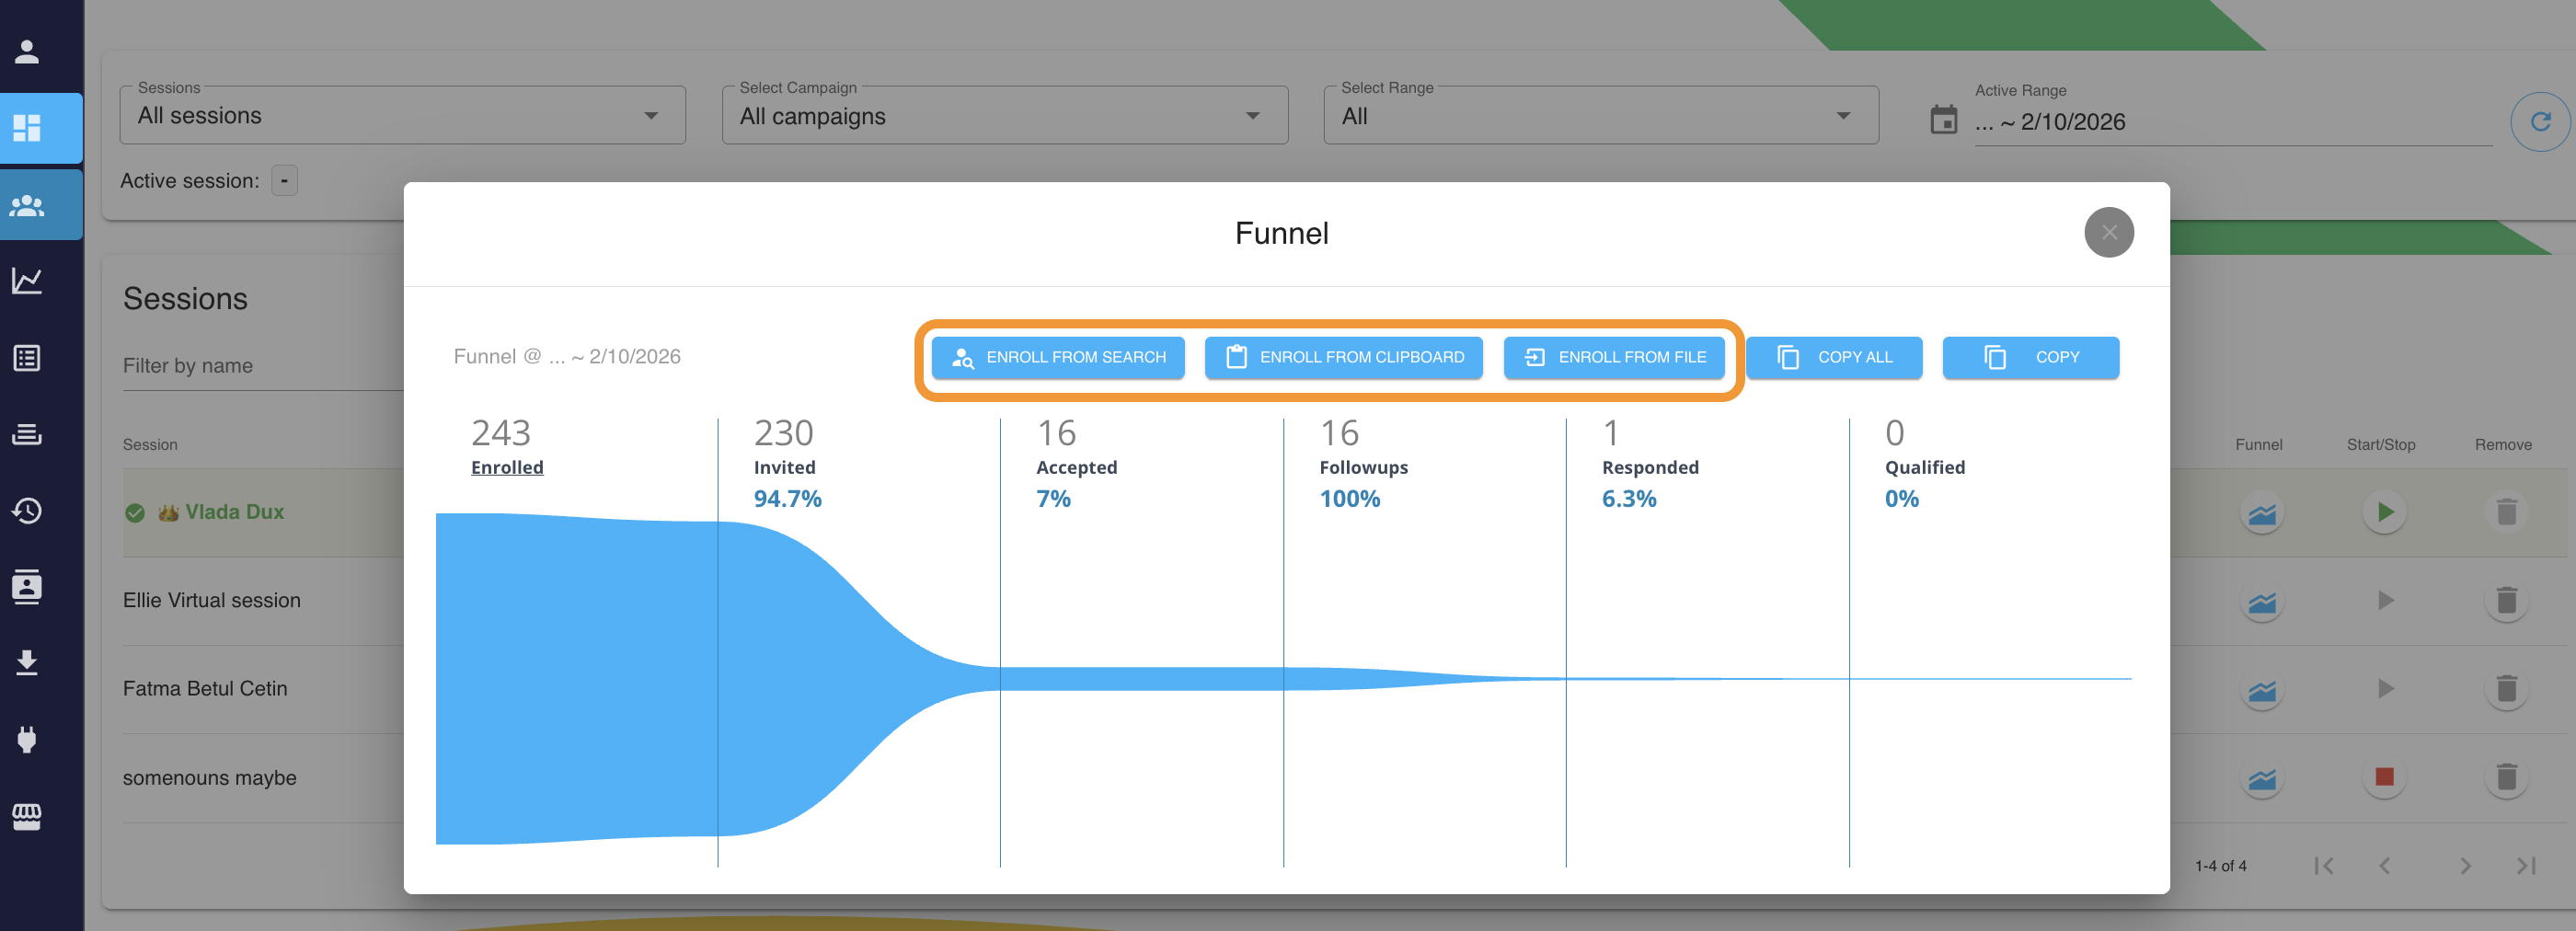Start the Vlada Dux session
This screenshot has width=2576, height=931.
click(x=2384, y=512)
